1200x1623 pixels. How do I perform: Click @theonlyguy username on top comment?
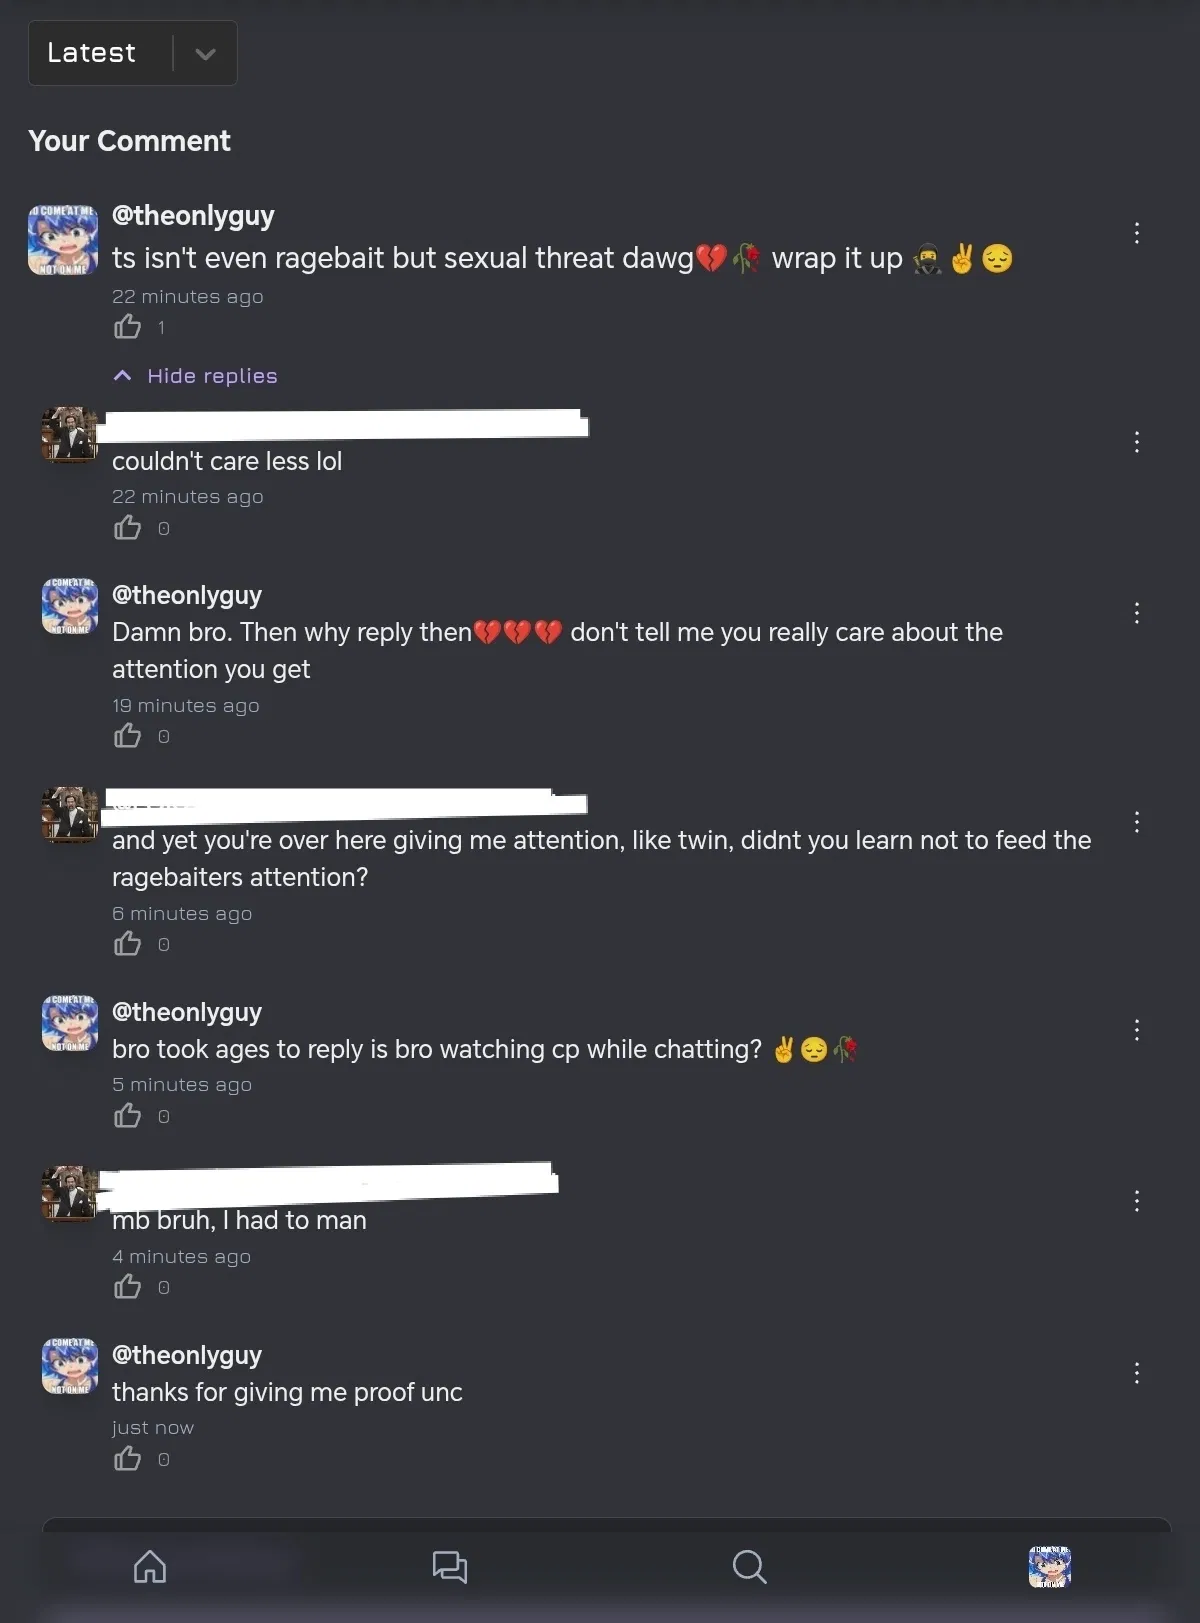[x=193, y=216]
